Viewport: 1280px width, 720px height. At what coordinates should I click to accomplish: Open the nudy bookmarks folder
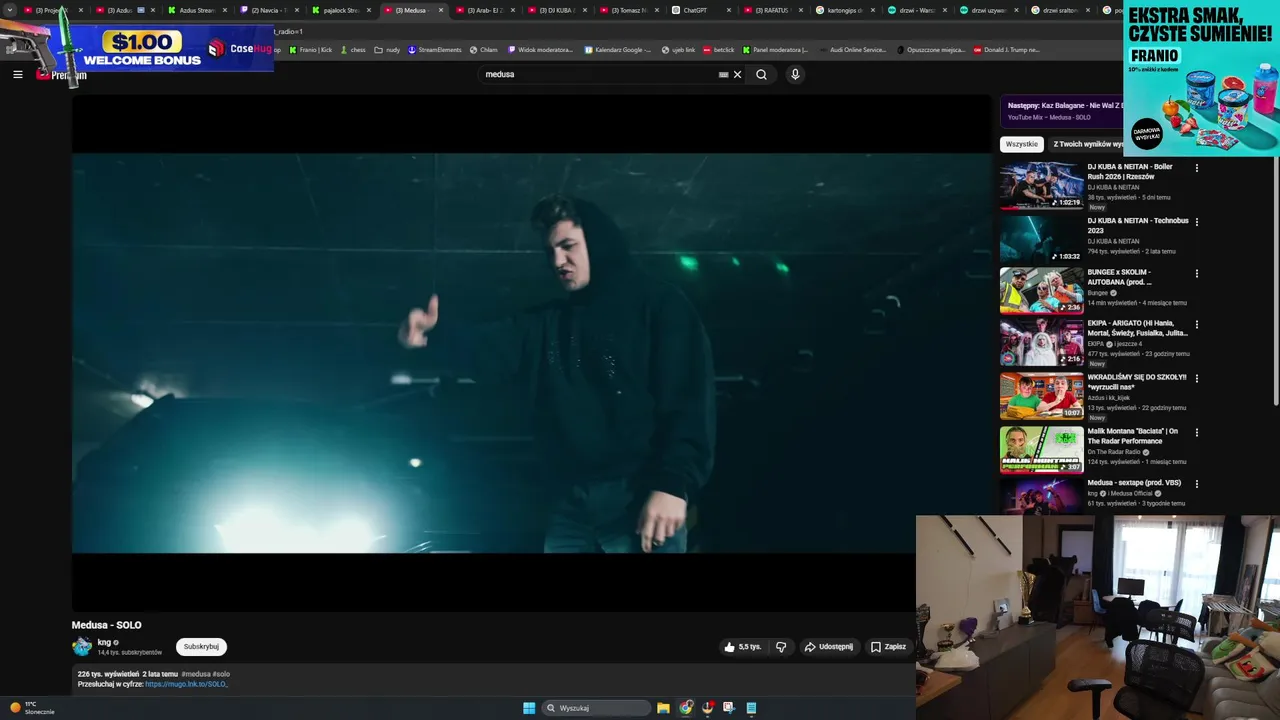[x=387, y=49]
